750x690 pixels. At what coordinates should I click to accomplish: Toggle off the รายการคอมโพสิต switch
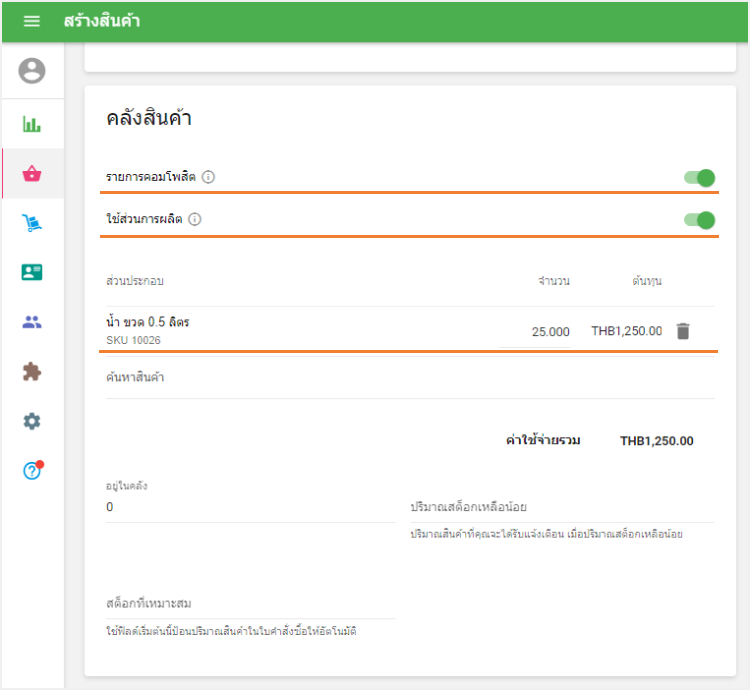699,178
